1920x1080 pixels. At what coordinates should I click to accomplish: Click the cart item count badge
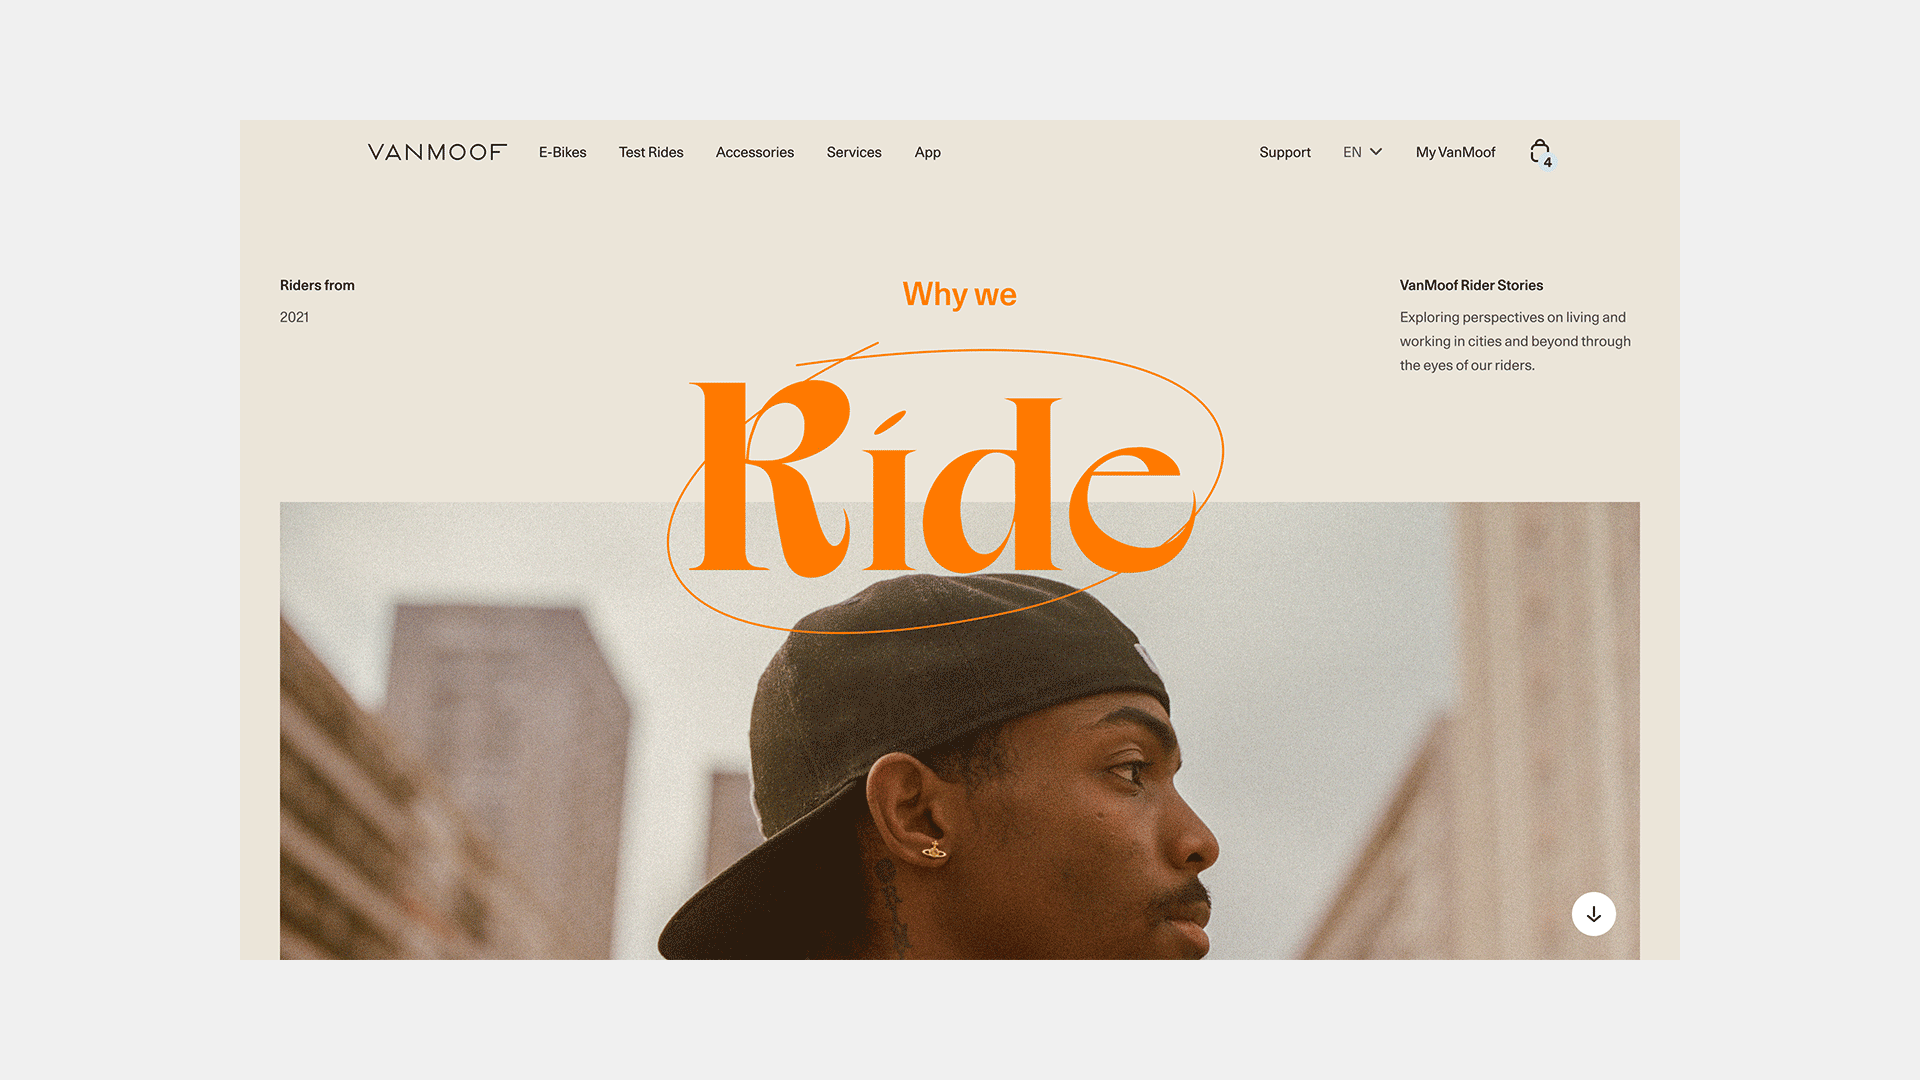(x=1548, y=162)
